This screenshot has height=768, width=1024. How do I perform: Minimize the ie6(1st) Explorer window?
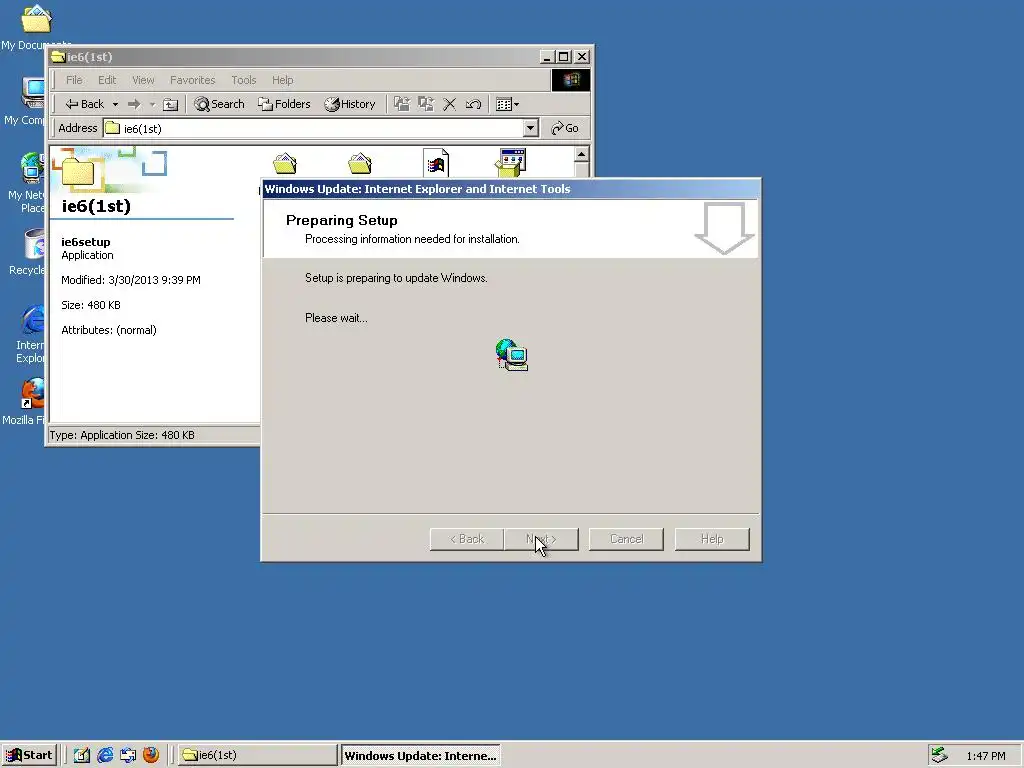pos(547,57)
